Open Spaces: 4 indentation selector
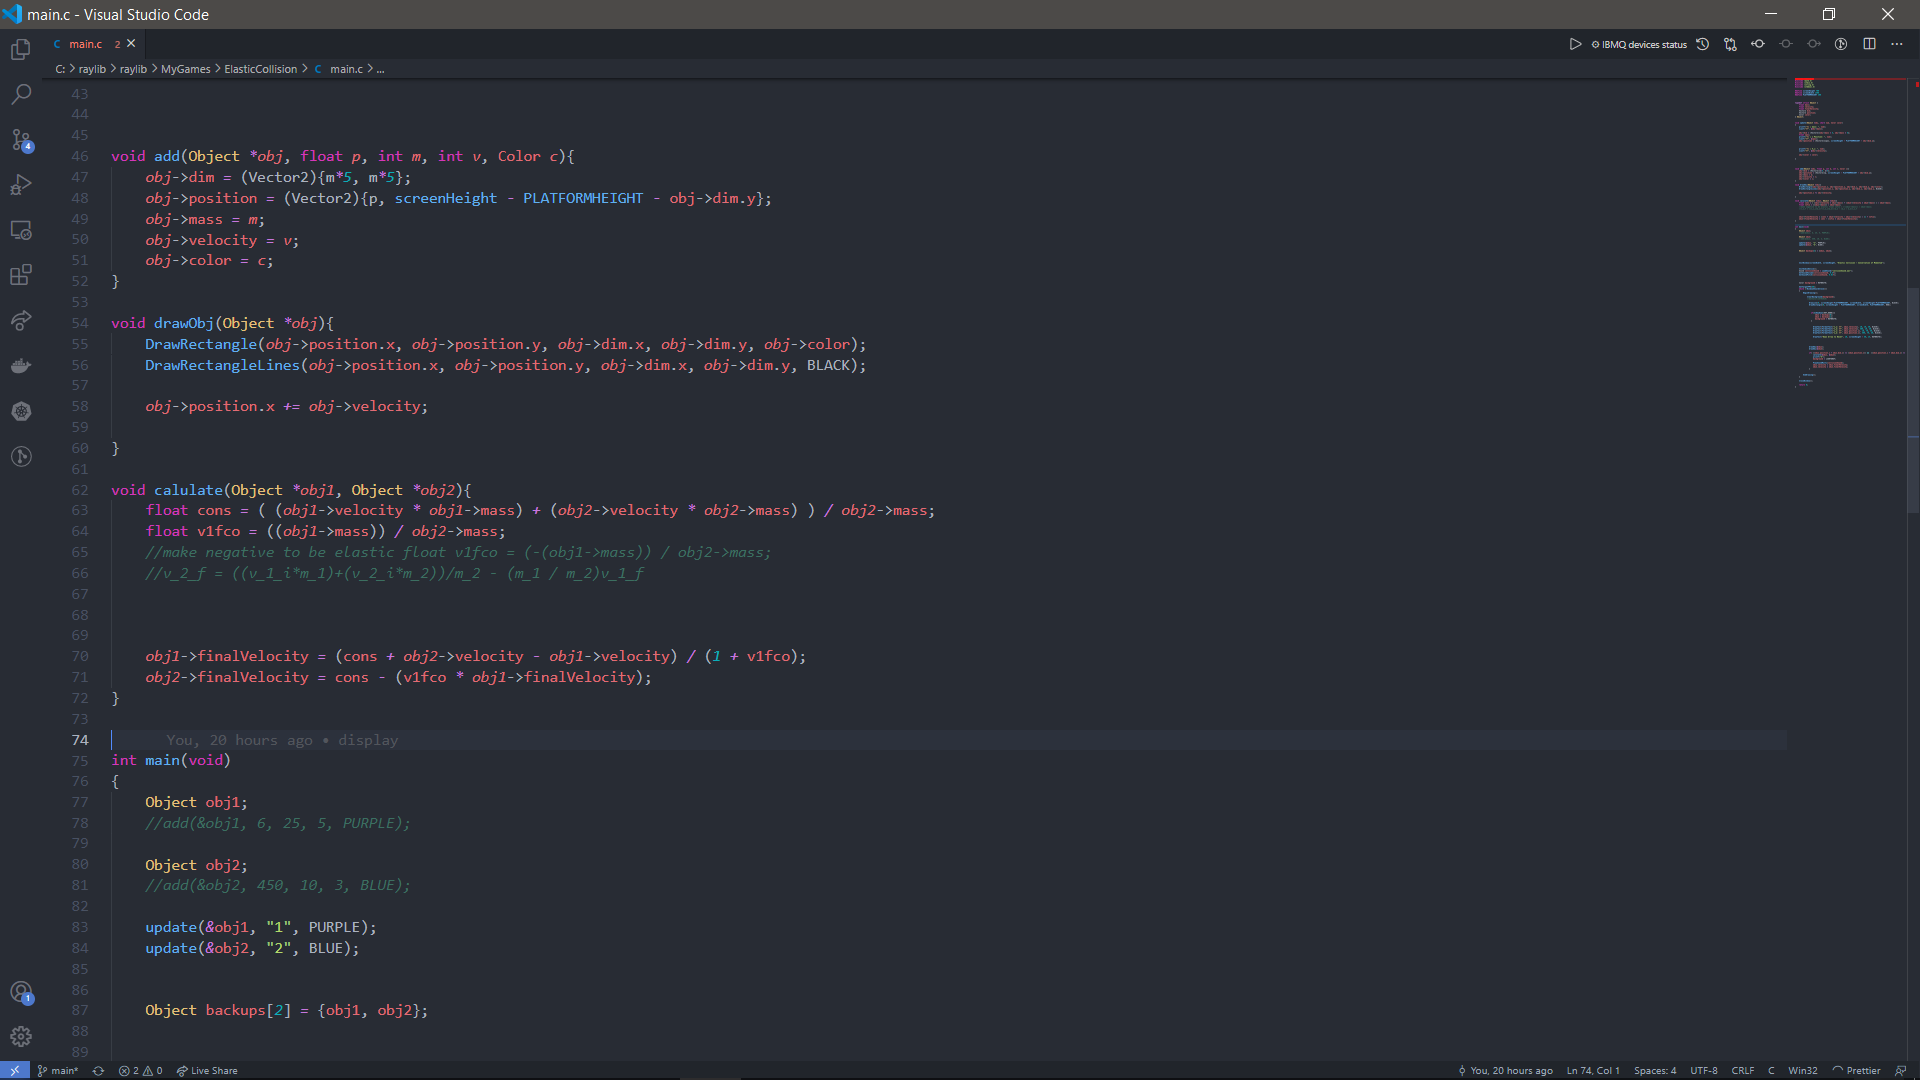 1655,1070
